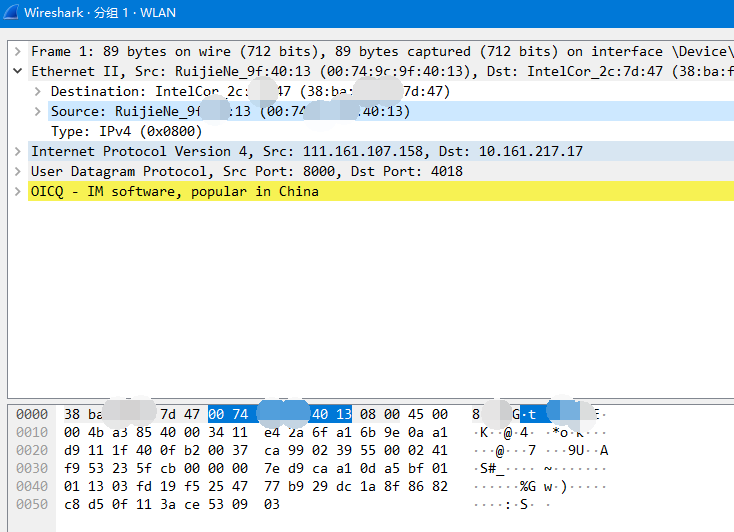This screenshot has width=734, height=532.
Task: Click ASCII text S#_ in row 0030
Action: [x=492, y=468]
